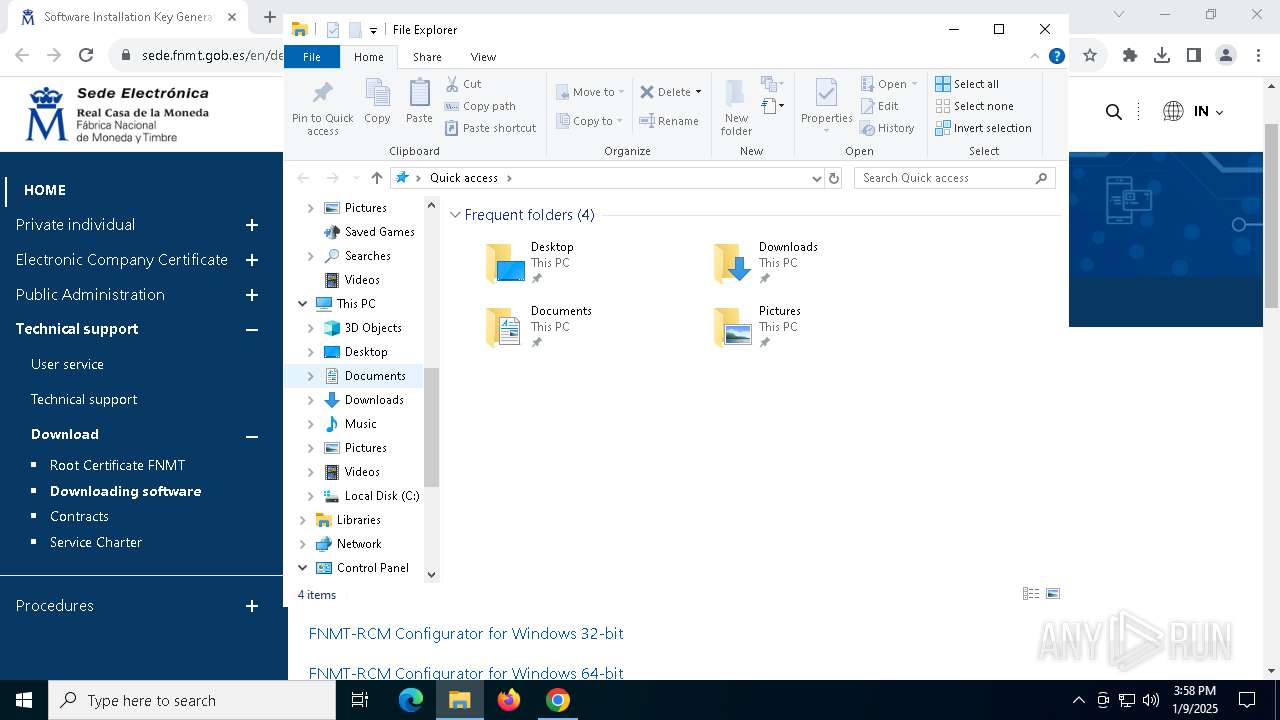Switch to View ribbon tab

[483, 57]
